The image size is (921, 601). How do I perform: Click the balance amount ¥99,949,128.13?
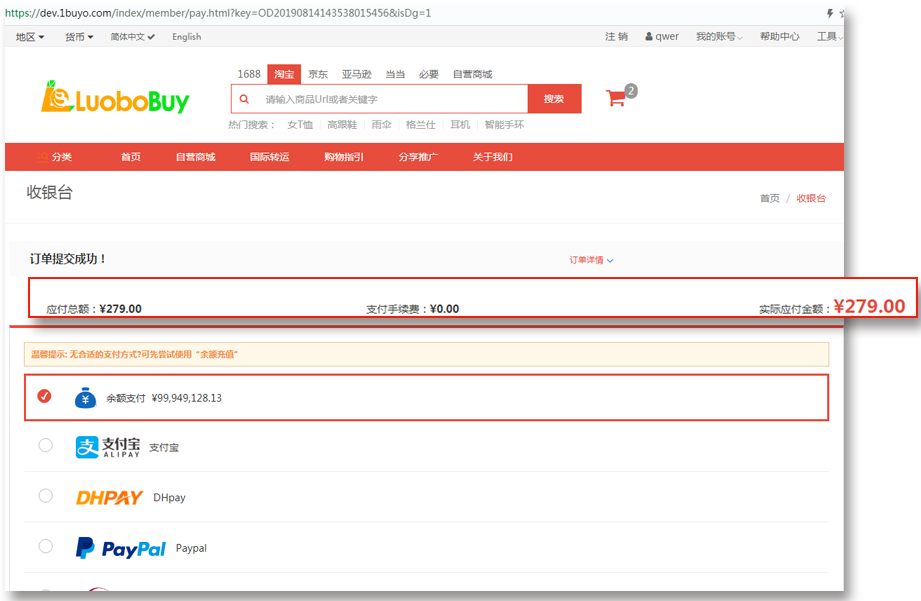[187, 398]
